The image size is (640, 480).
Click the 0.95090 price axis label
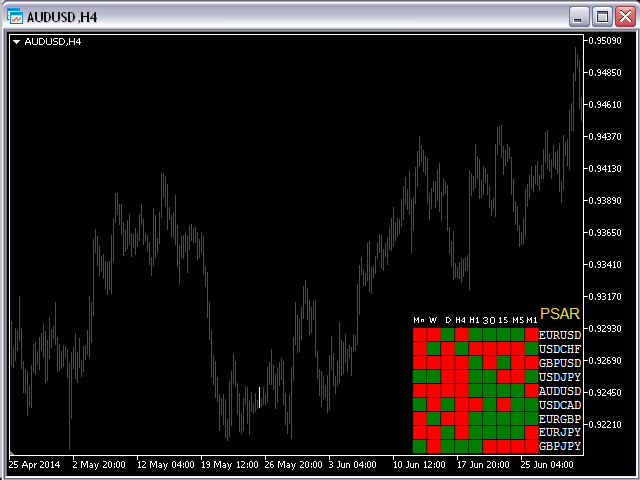(605, 40)
